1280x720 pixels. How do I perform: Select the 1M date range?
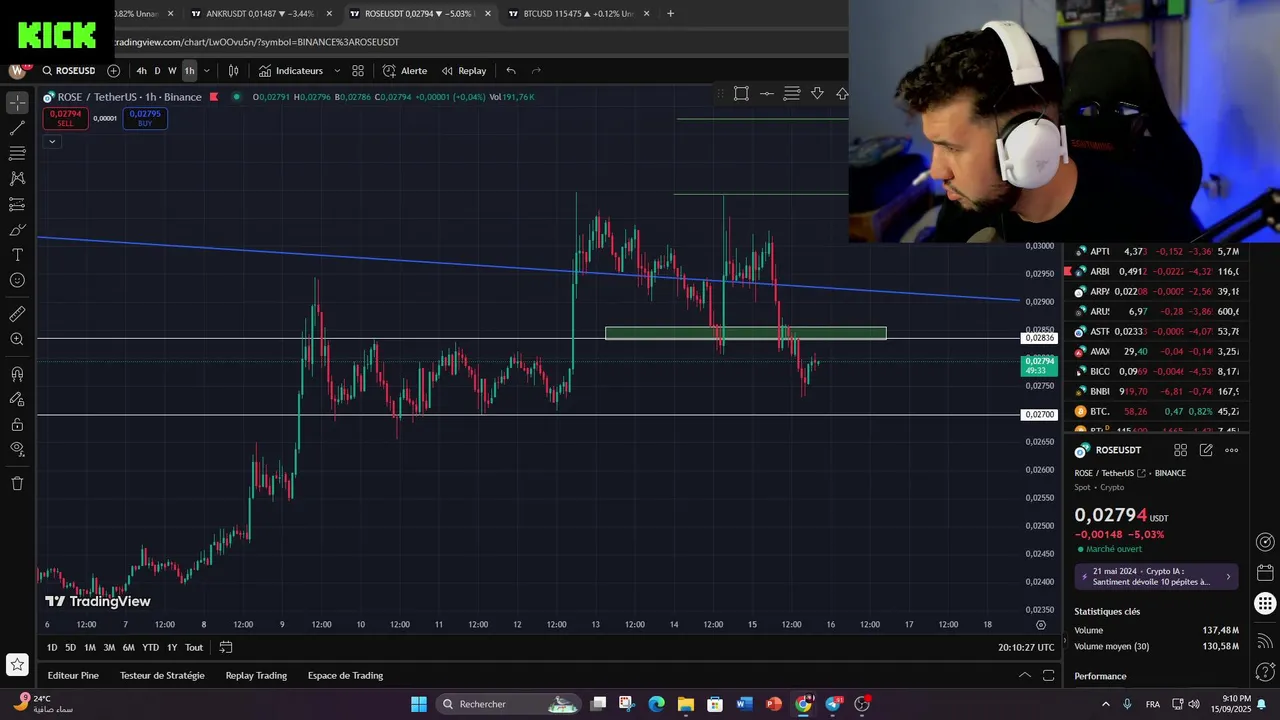(x=90, y=648)
